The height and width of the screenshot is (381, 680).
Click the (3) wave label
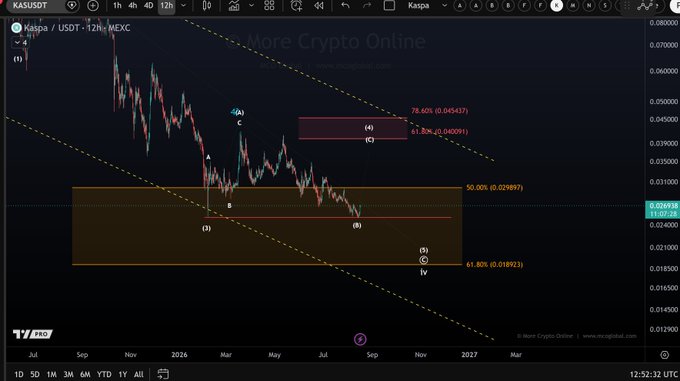tap(206, 228)
